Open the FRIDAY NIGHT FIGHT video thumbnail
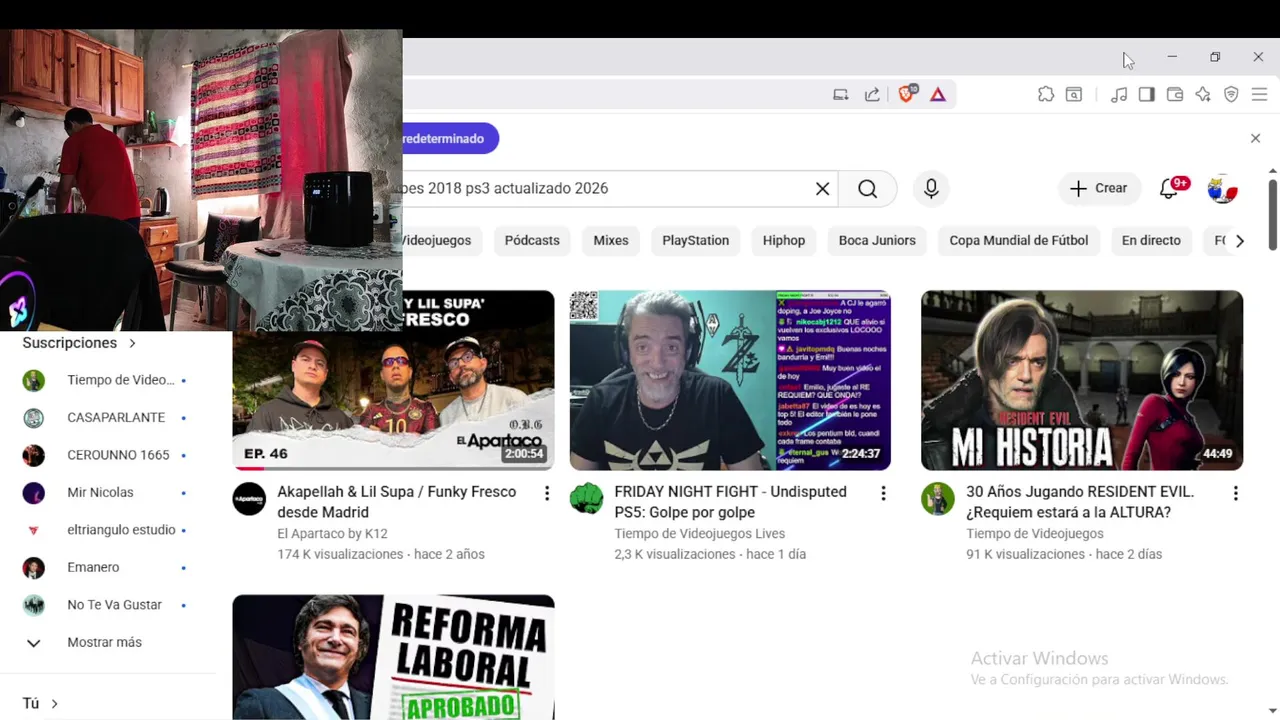This screenshot has width=1280, height=720. point(730,380)
